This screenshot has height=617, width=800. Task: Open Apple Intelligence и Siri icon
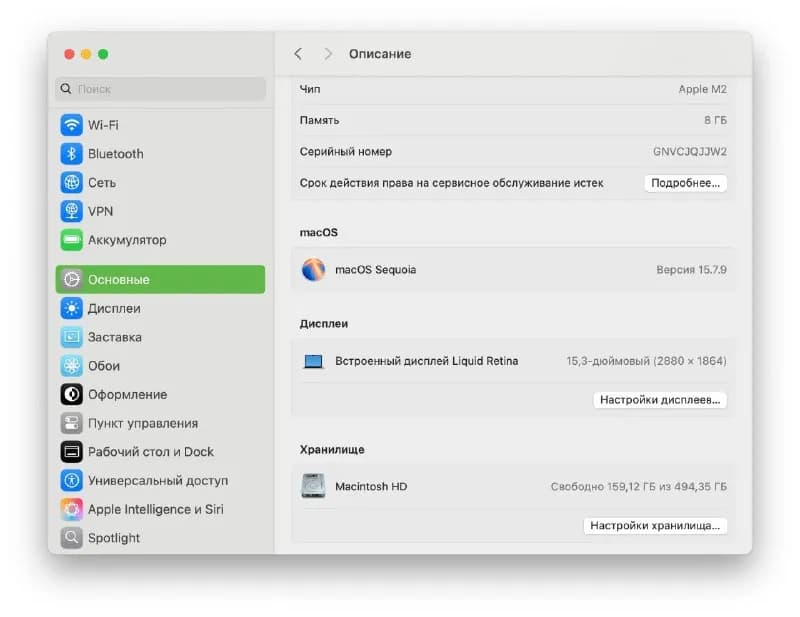pos(71,509)
